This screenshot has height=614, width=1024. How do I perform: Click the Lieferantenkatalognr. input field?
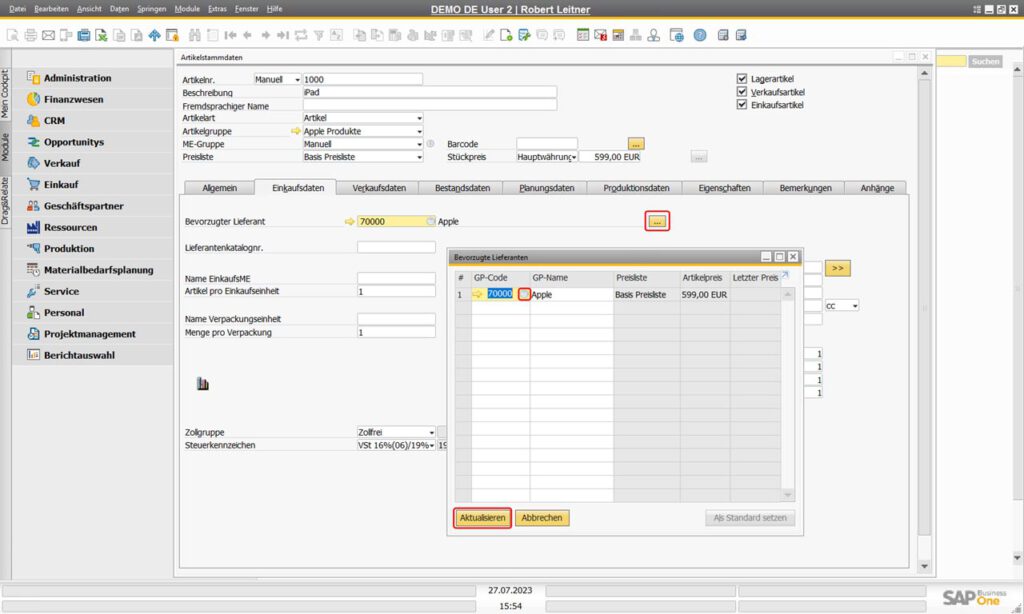point(396,248)
